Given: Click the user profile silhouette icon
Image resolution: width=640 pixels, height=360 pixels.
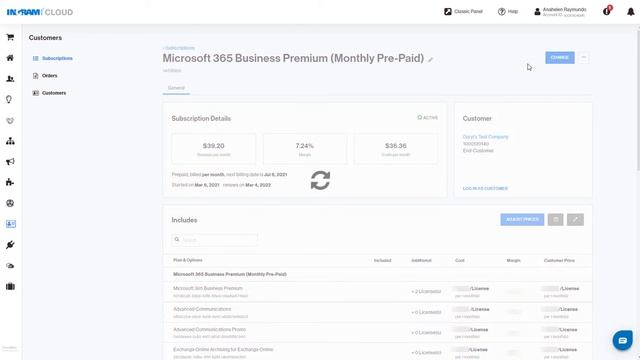Looking at the screenshot, I should [x=537, y=12].
